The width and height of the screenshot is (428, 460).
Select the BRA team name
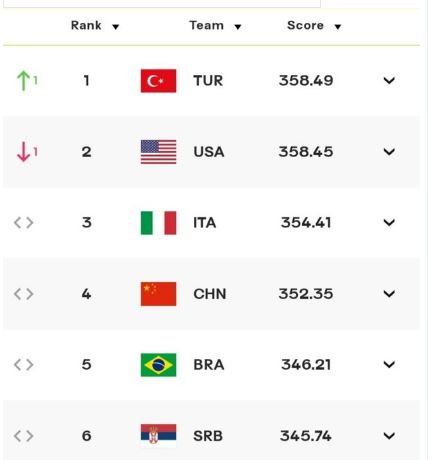pyautogui.click(x=209, y=365)
